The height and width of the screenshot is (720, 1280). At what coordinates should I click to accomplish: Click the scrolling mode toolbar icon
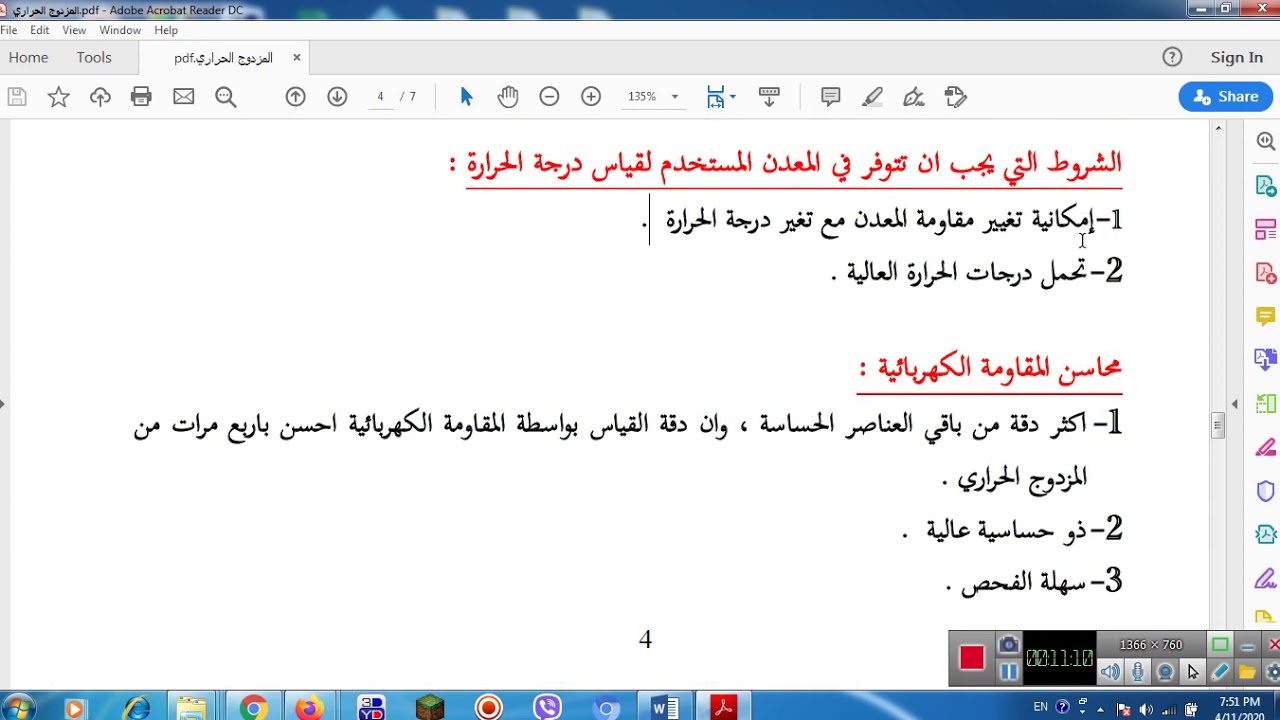[769, 97]
